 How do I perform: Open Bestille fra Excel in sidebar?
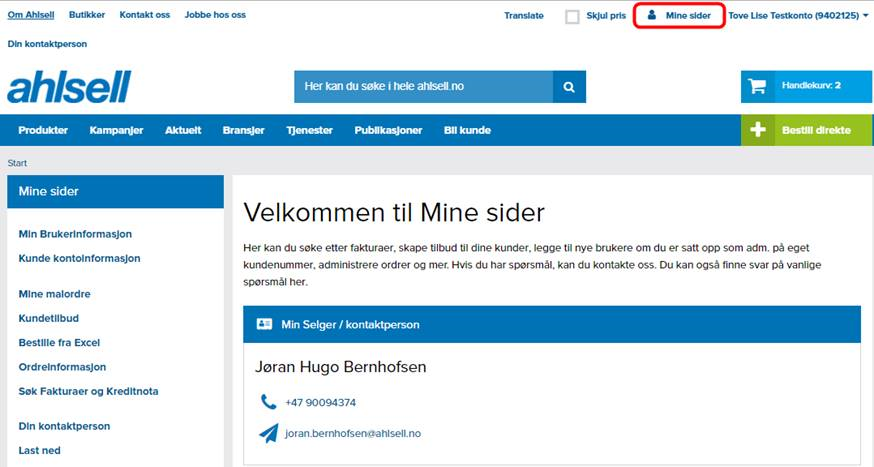[x=59, y=343]
